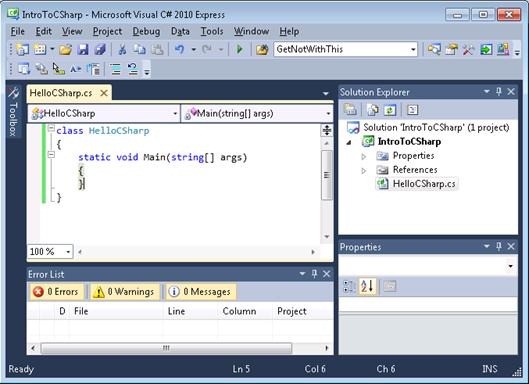Open the Project menu

click(107, 31)
